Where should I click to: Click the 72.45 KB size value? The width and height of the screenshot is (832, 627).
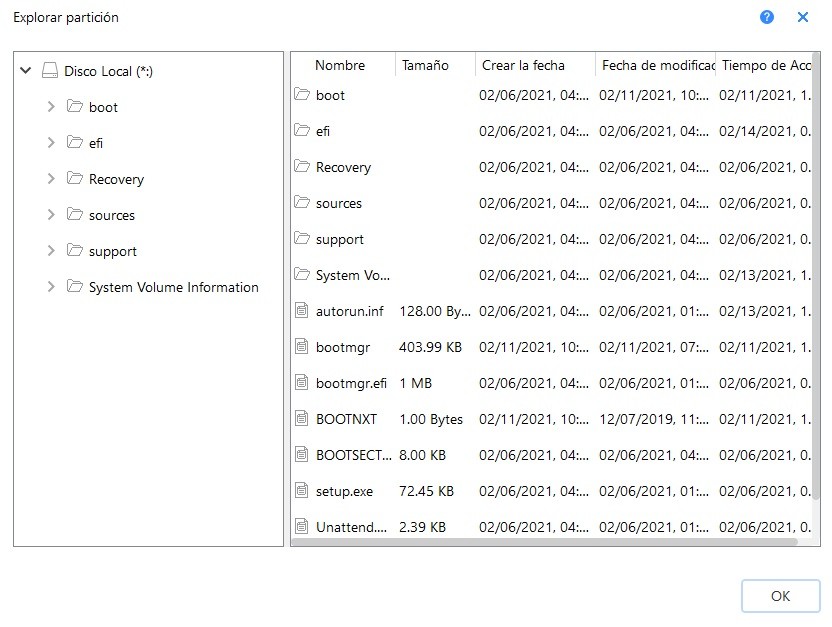427,491
